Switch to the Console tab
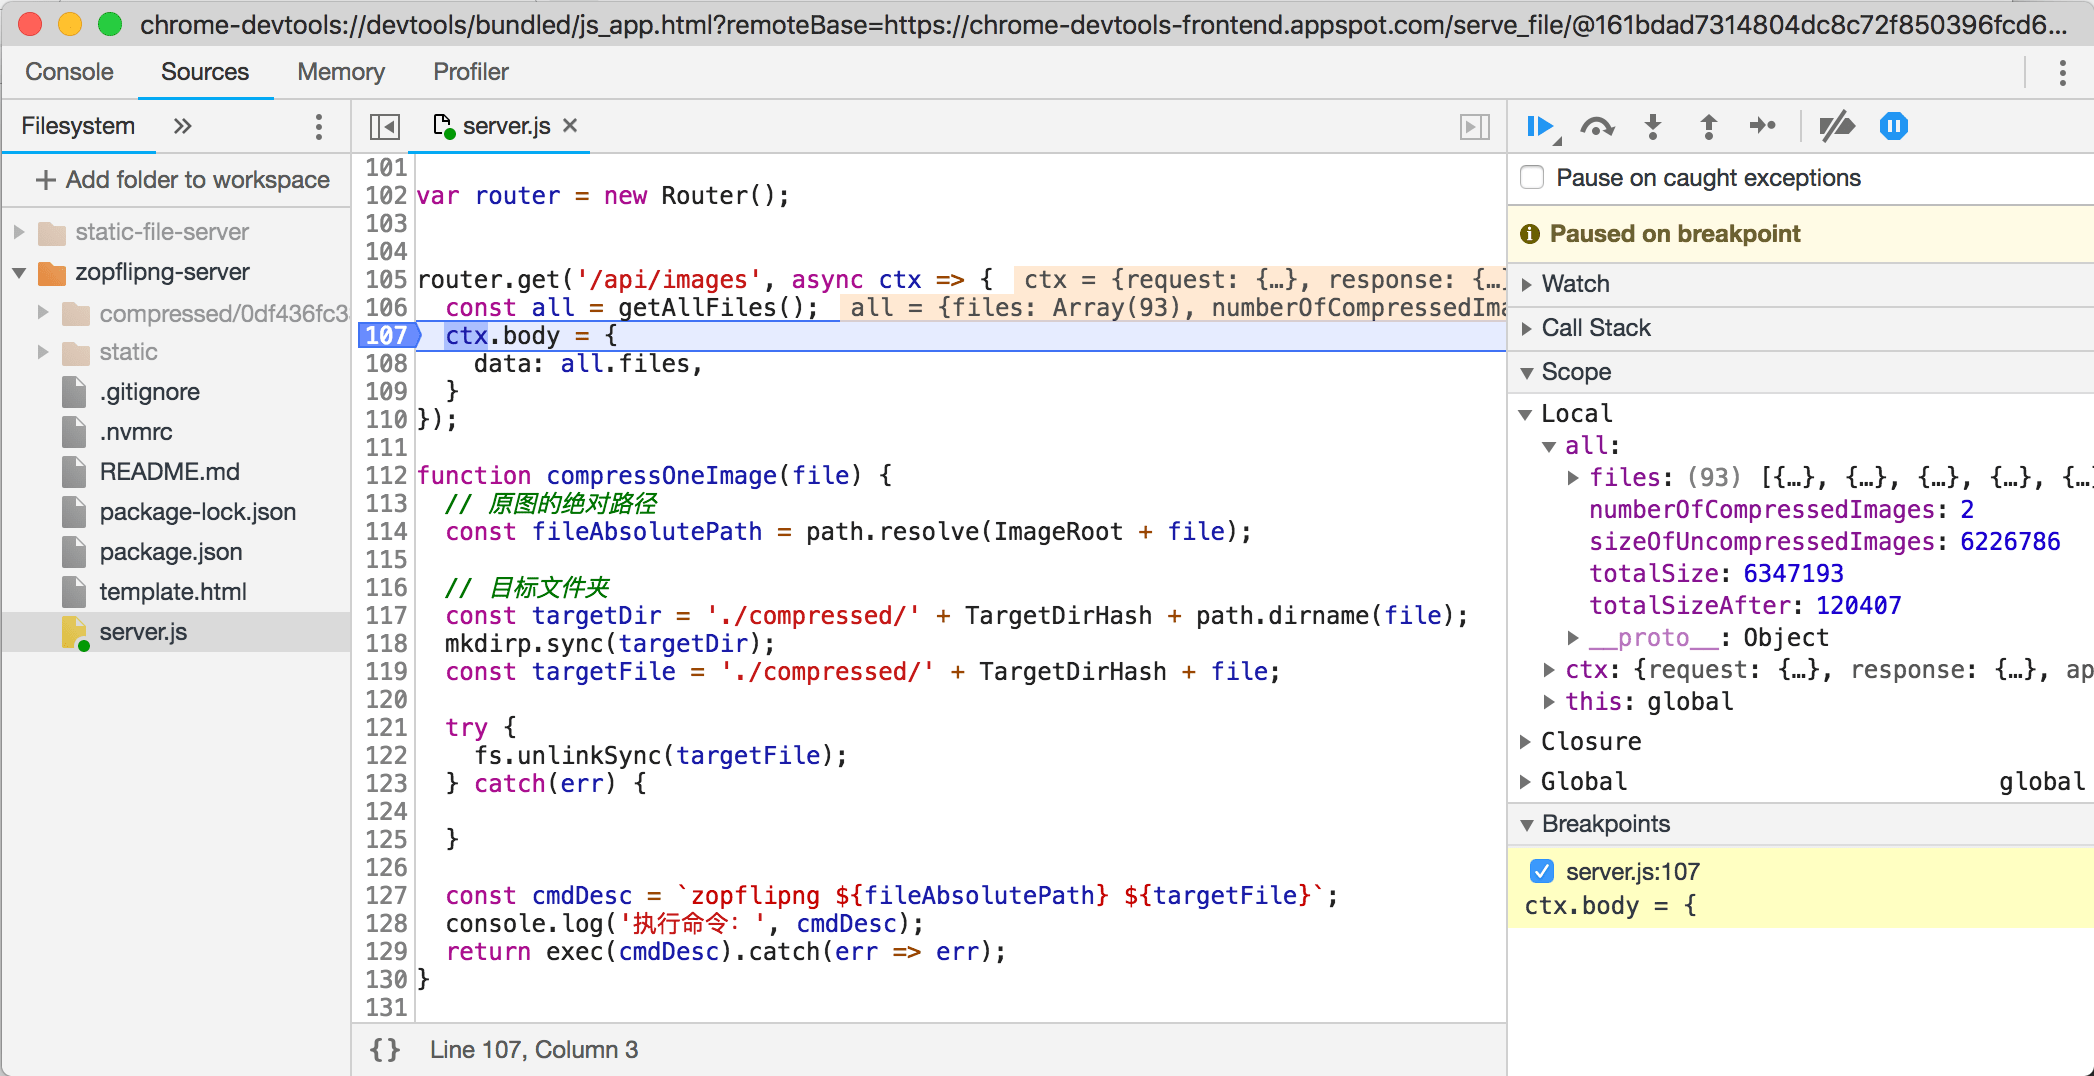 pyautogui.click(x=69, y=72)
